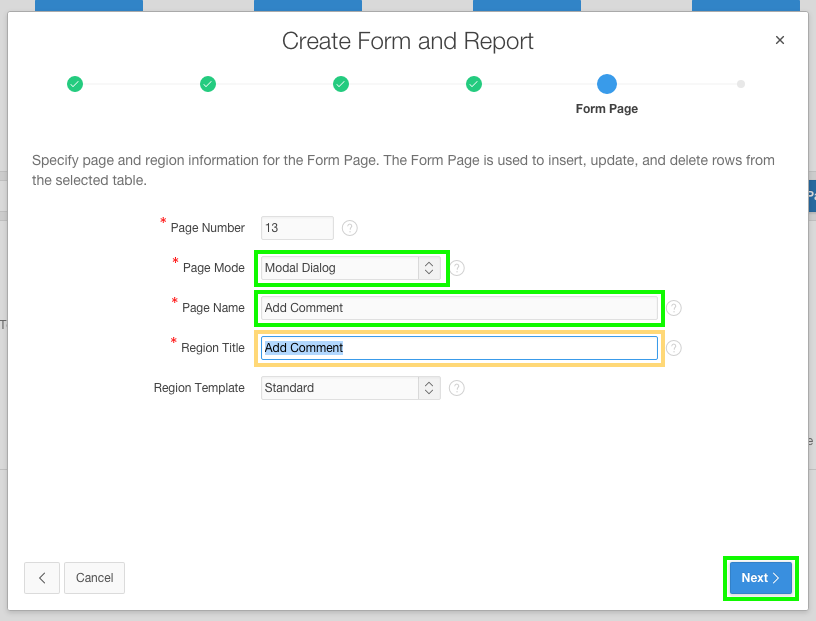
Task: Close the dialog with the X
Action: pos(779,40)
